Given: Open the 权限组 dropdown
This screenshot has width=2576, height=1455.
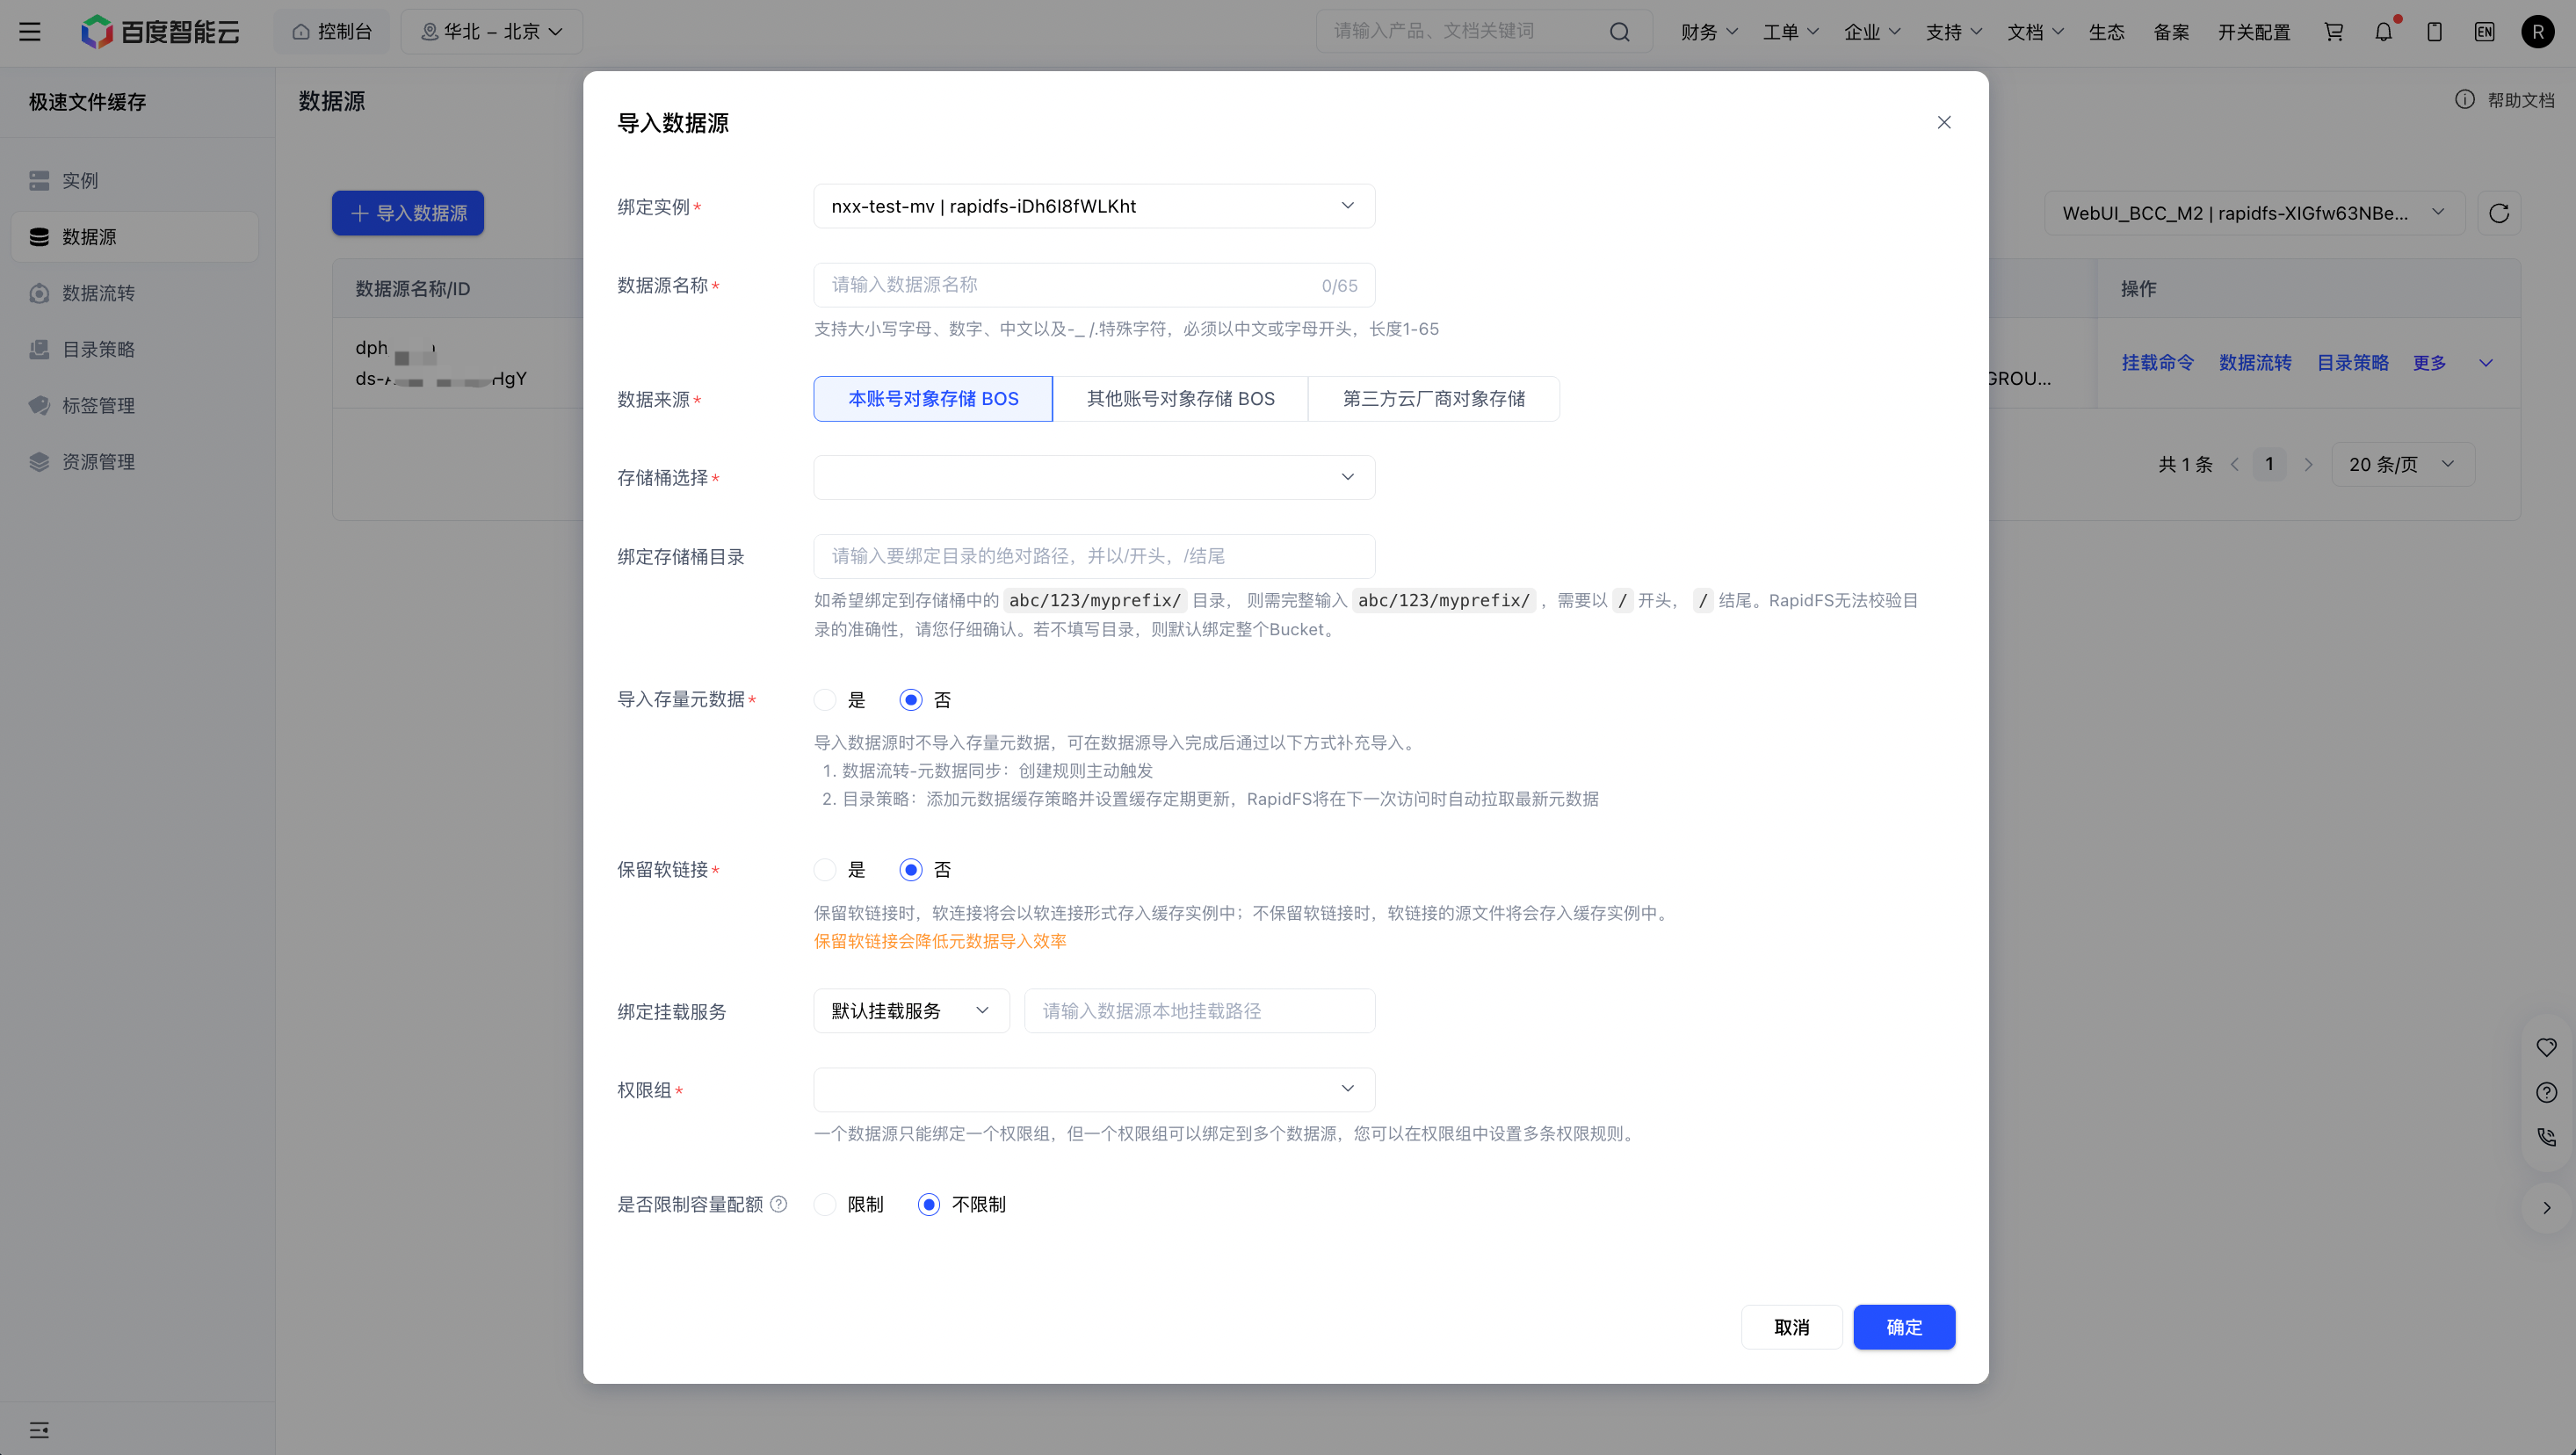Looking at the screenshot, I should coord(1094,1089).
